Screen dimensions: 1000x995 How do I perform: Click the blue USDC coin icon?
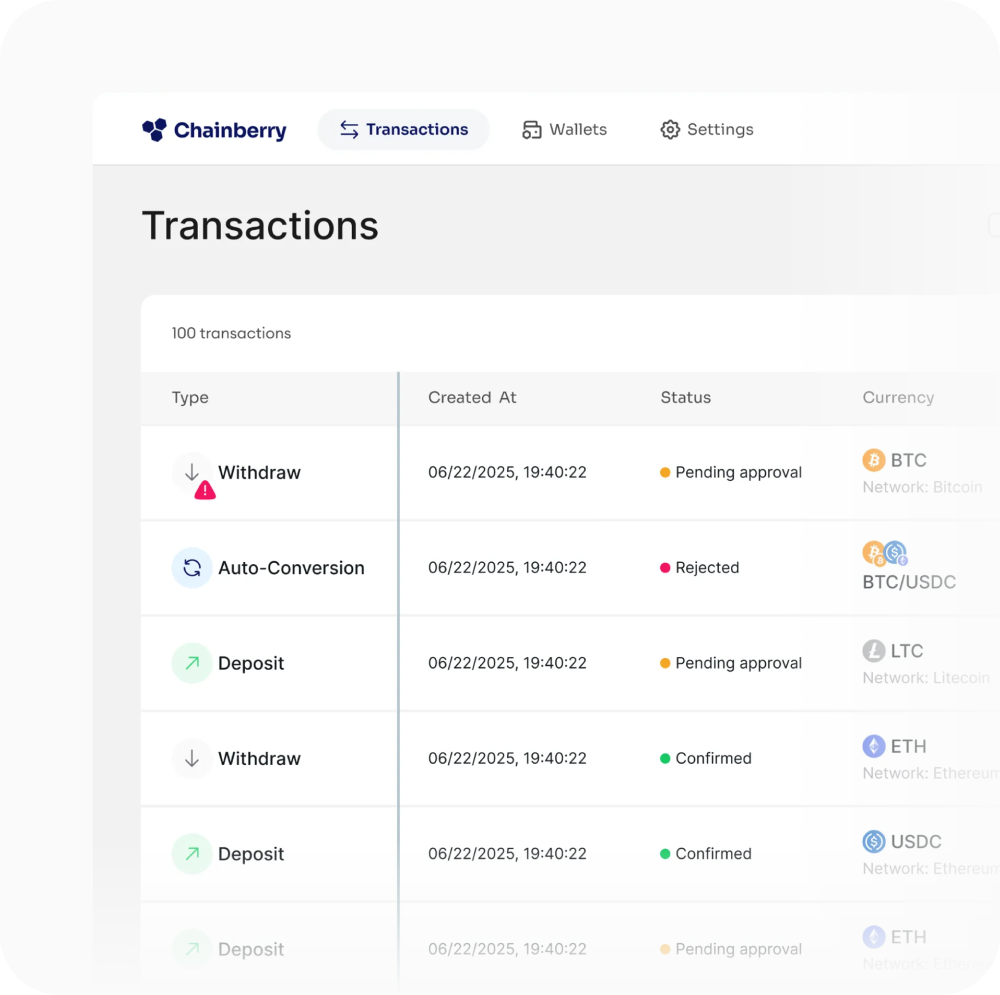874,842
